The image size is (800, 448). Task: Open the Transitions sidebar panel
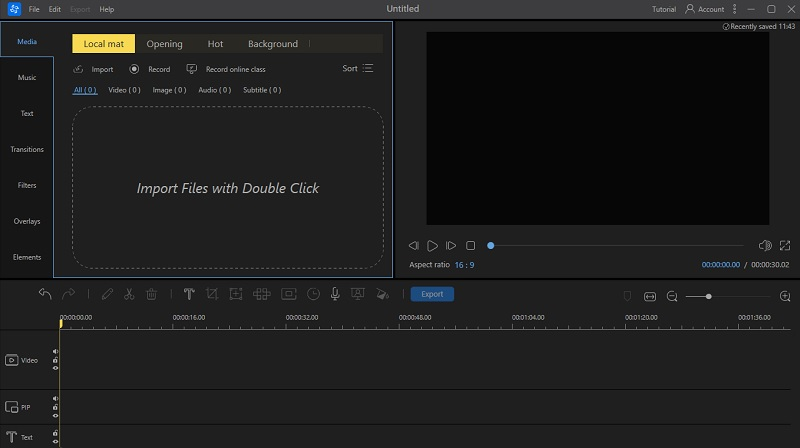(27, 150)
